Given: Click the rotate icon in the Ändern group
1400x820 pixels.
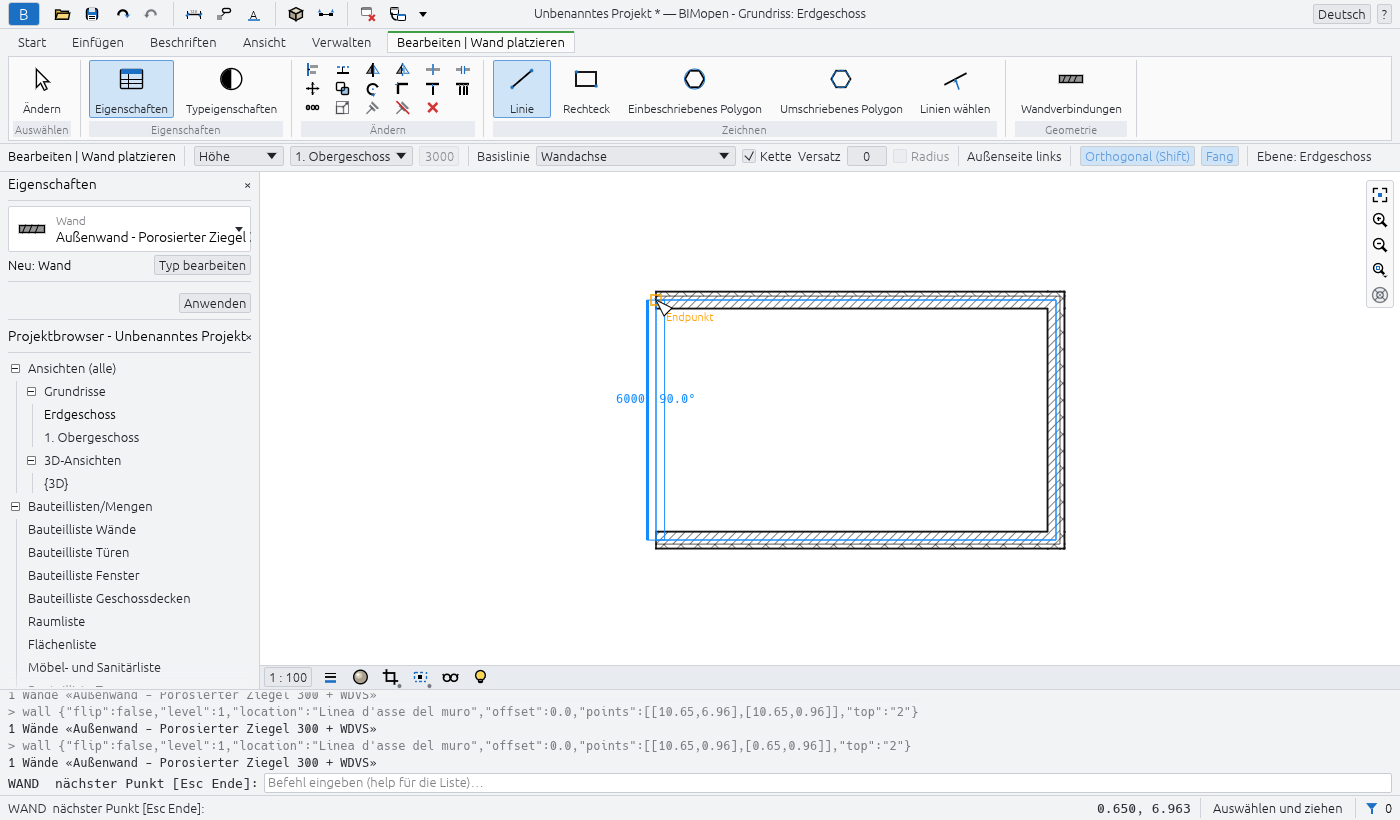Looking at the screenshot, I should click(x=372, y=89).
